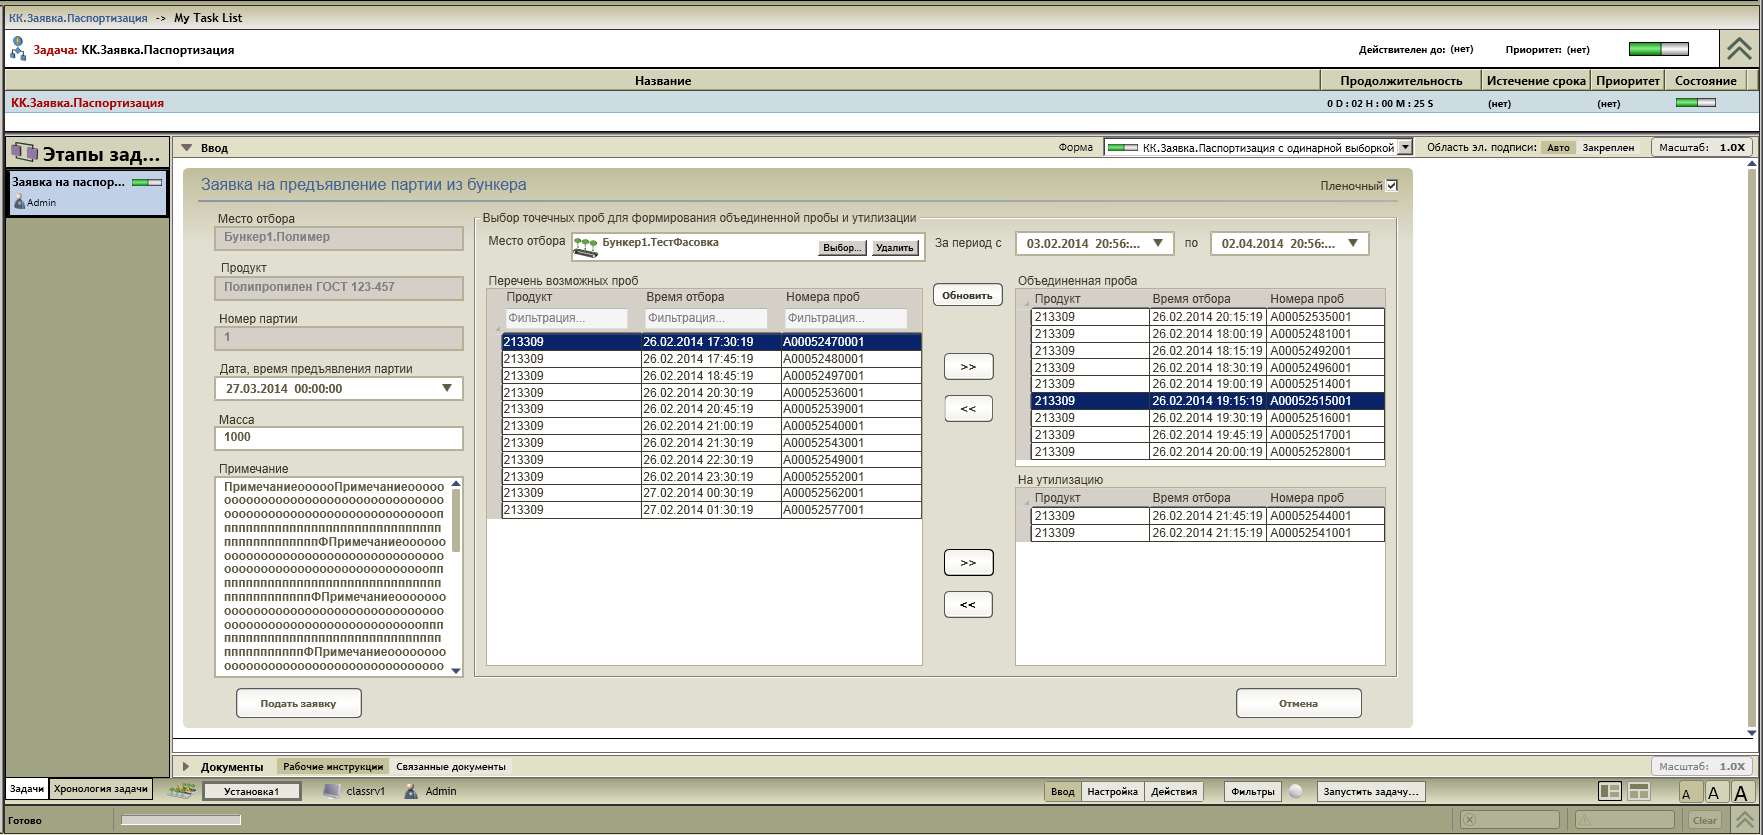This screenshot has height=835, width=1763.
Task: Click the Установка1 button
Action: coord(252,791)
